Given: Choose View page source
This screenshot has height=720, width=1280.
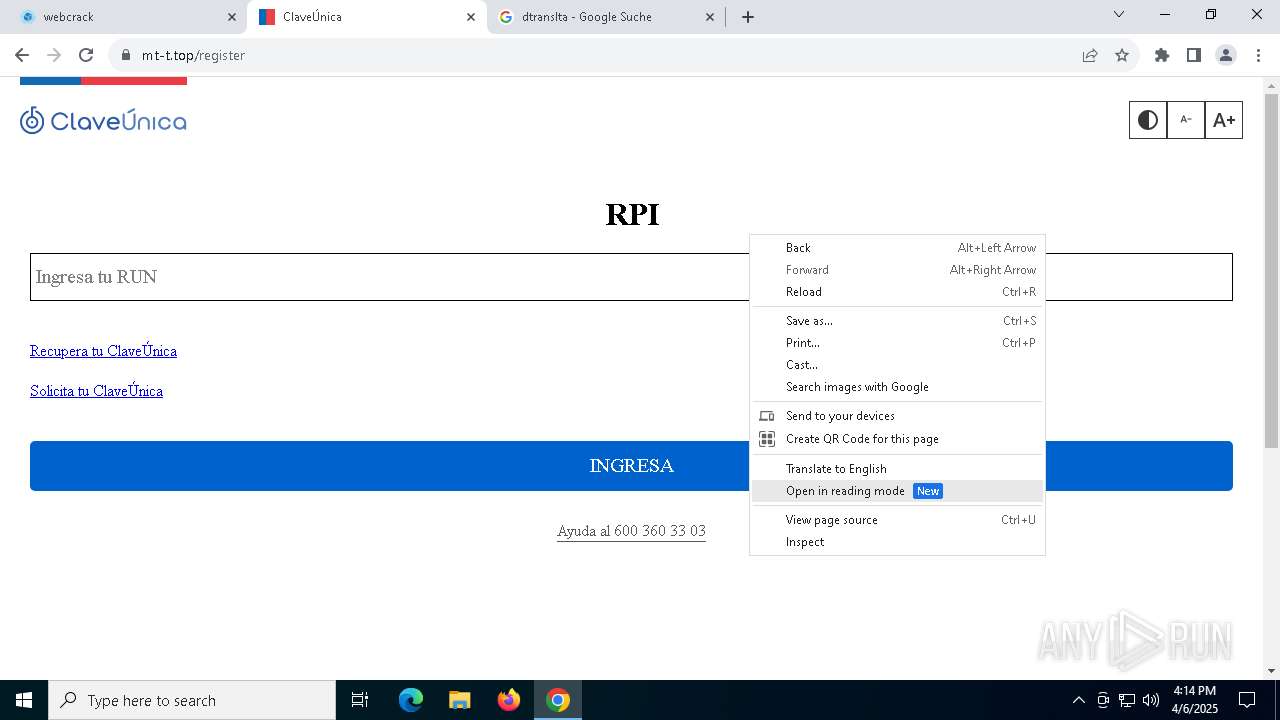Looking at the screenshot, I should pyautogui.click(x=897, y=520).
